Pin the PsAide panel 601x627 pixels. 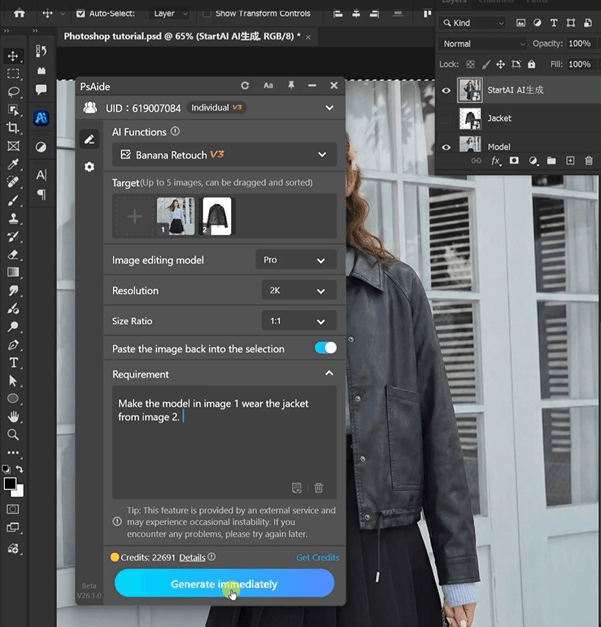coord(291,86)
